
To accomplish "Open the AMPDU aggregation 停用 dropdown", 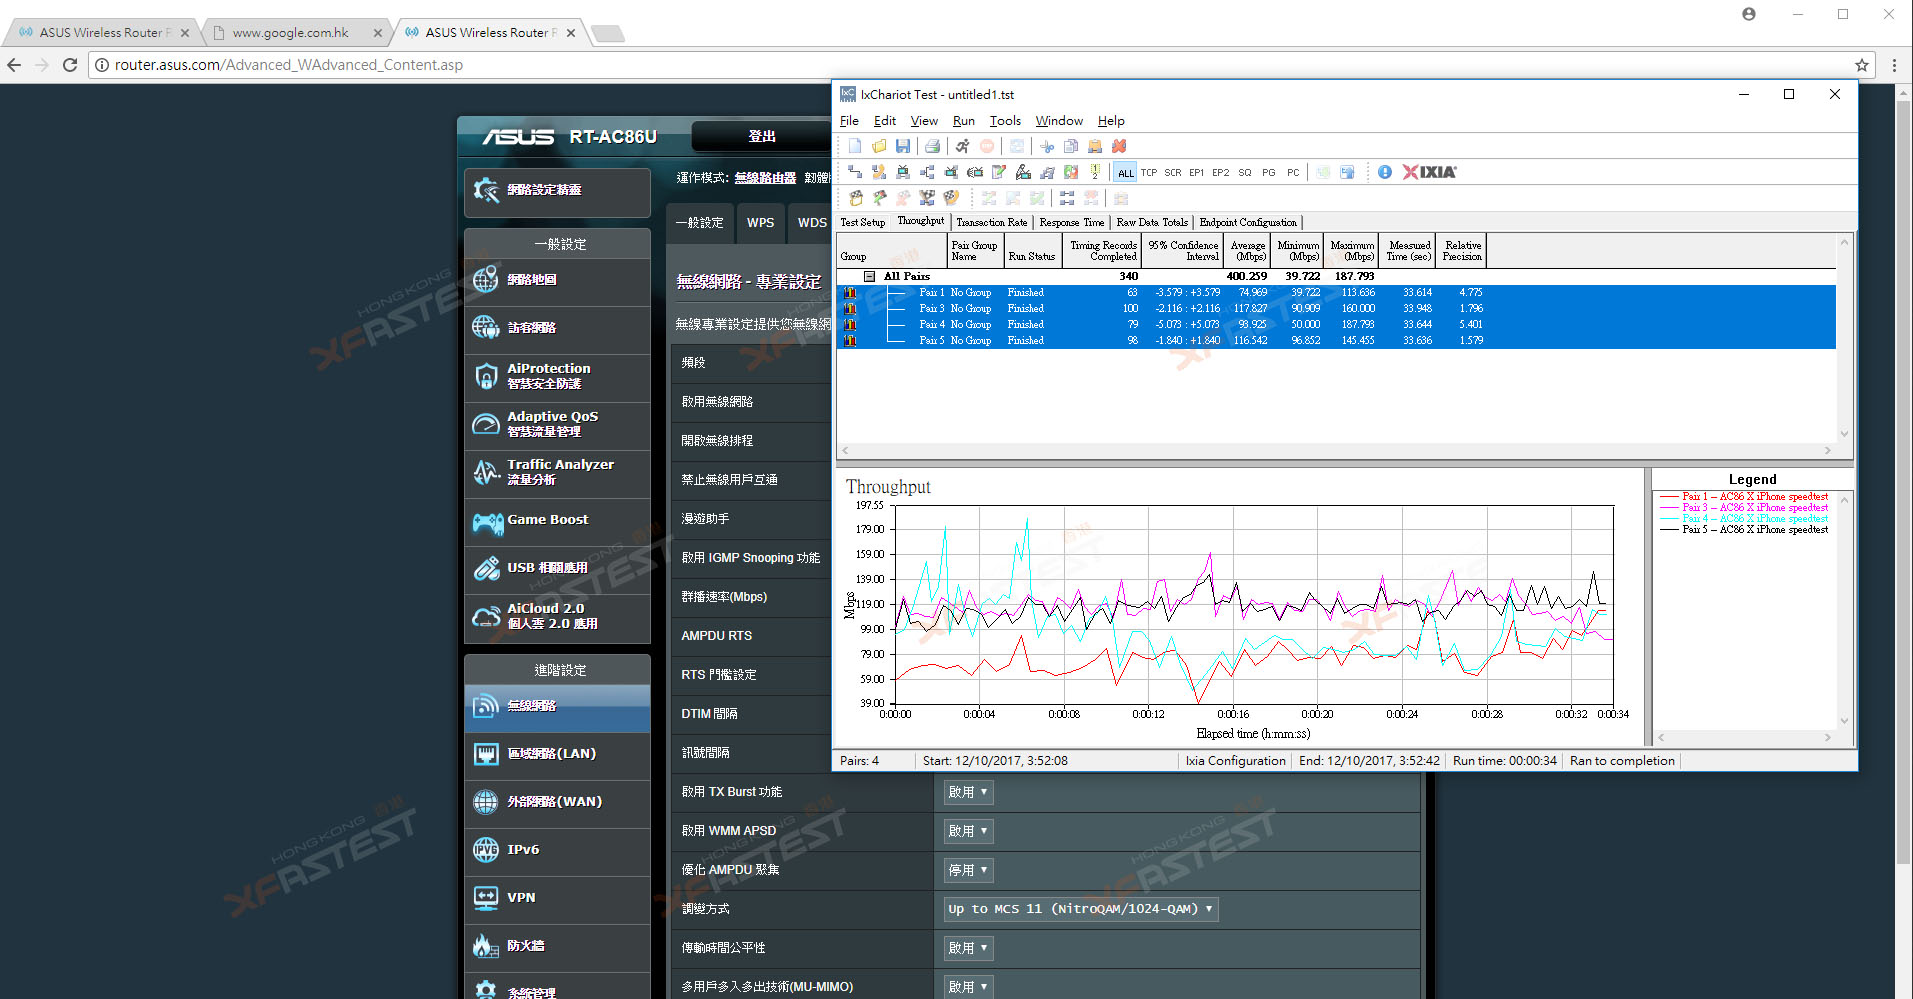I will click(x=968, y=870).
